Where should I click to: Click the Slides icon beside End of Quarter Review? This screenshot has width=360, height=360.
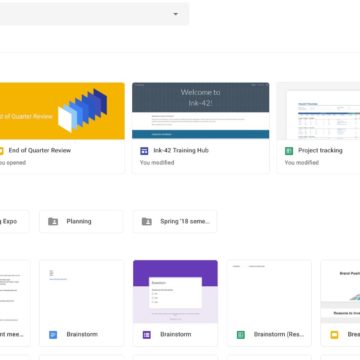(x=1, y=151)
